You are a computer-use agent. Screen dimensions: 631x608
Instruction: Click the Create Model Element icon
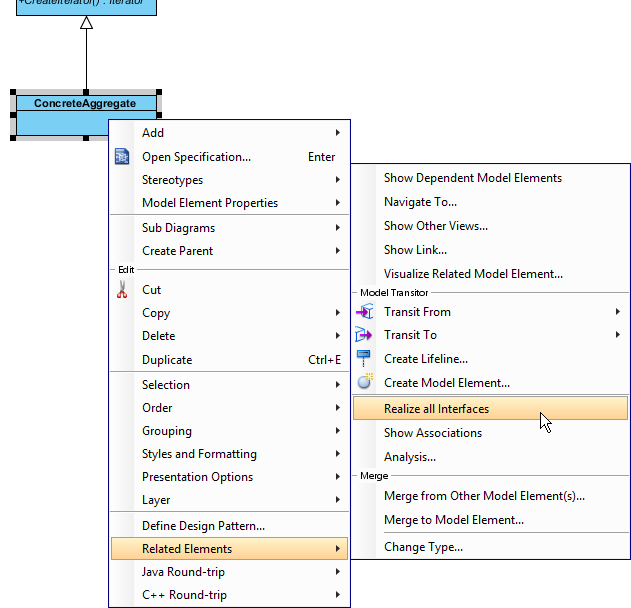pyautogui.click(x=365, y=381)
